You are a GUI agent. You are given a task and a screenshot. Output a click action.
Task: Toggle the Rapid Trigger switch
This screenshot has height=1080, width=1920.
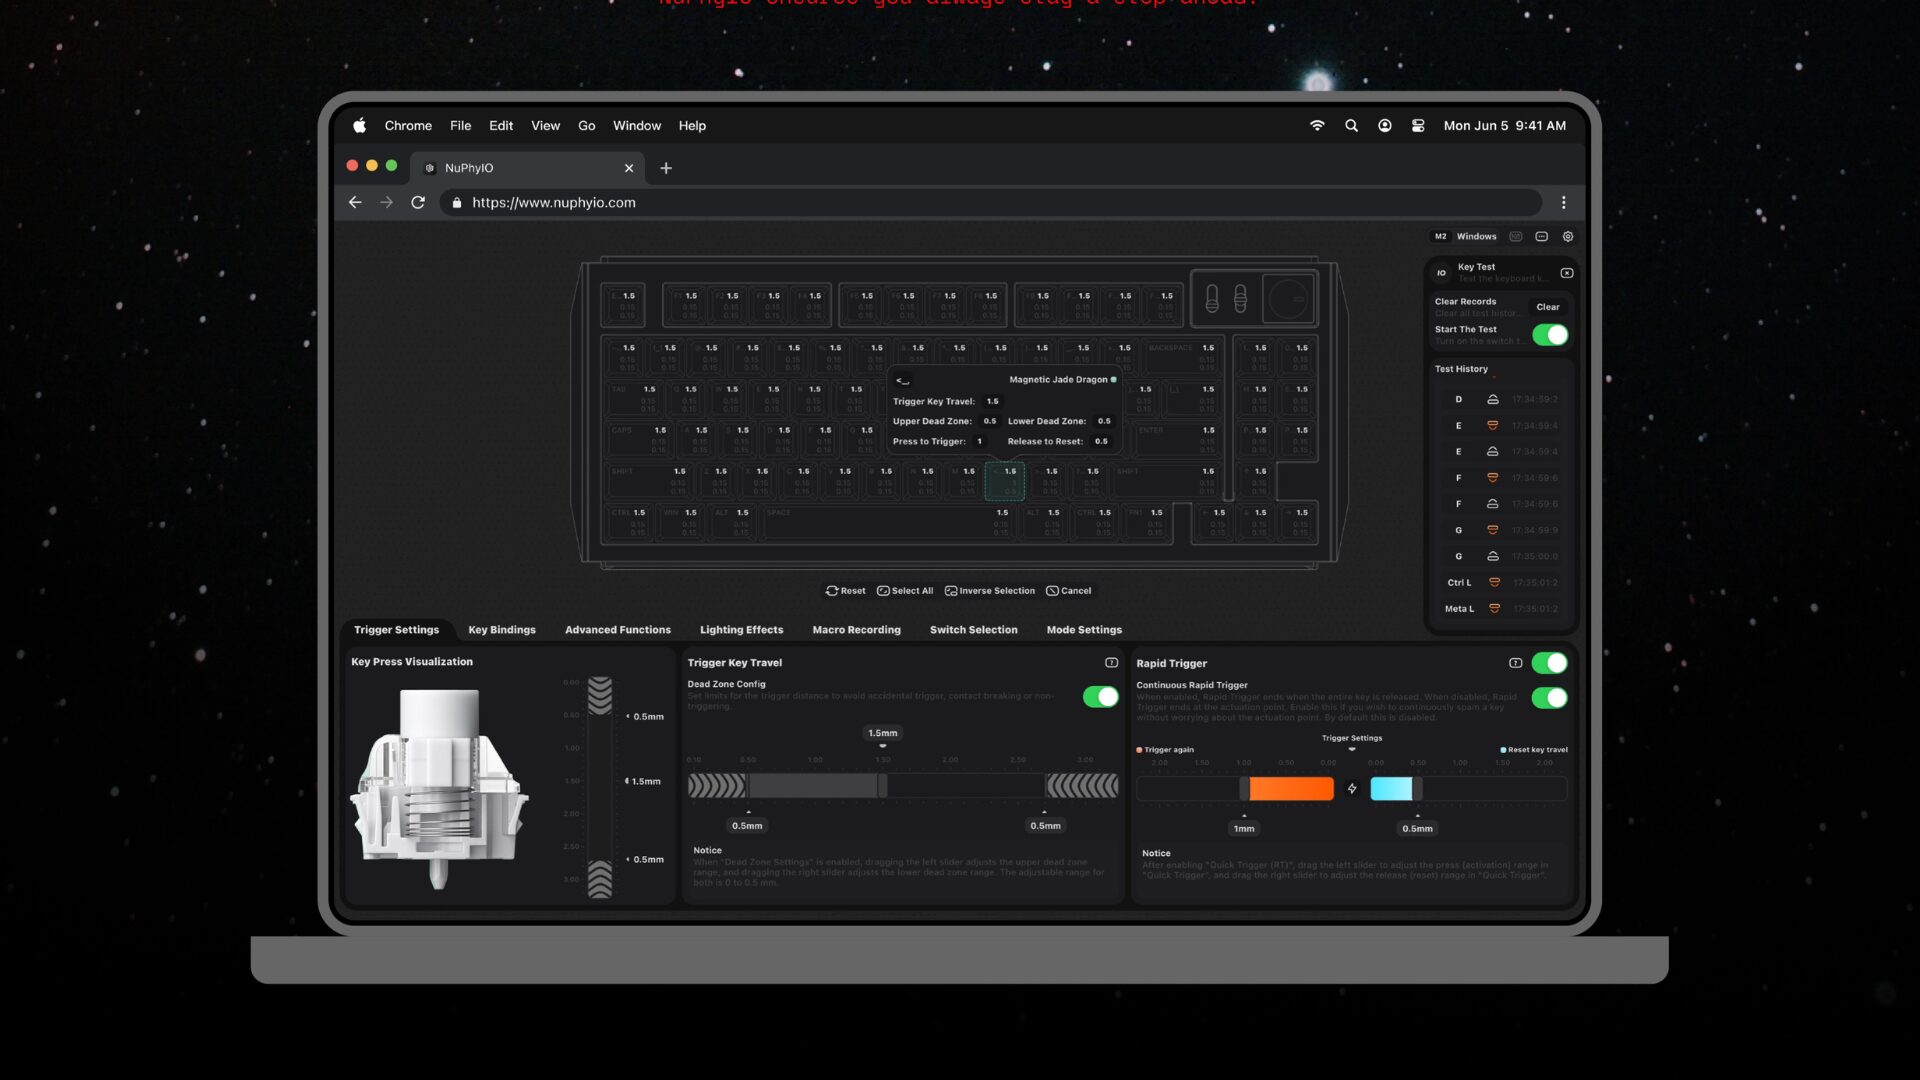click(1550, 663)
